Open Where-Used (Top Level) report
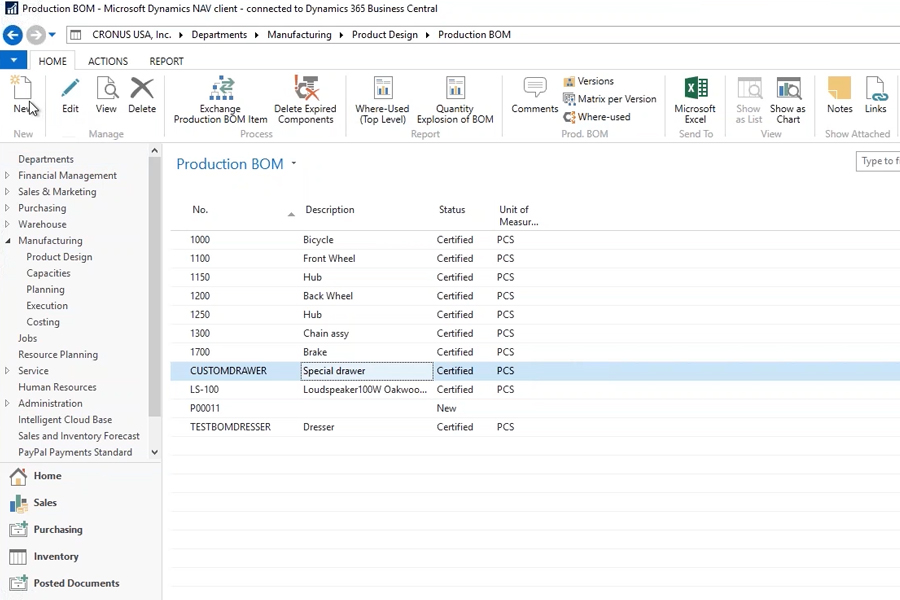Viewport: 900px width, 600px height. (x=382, y=99)
